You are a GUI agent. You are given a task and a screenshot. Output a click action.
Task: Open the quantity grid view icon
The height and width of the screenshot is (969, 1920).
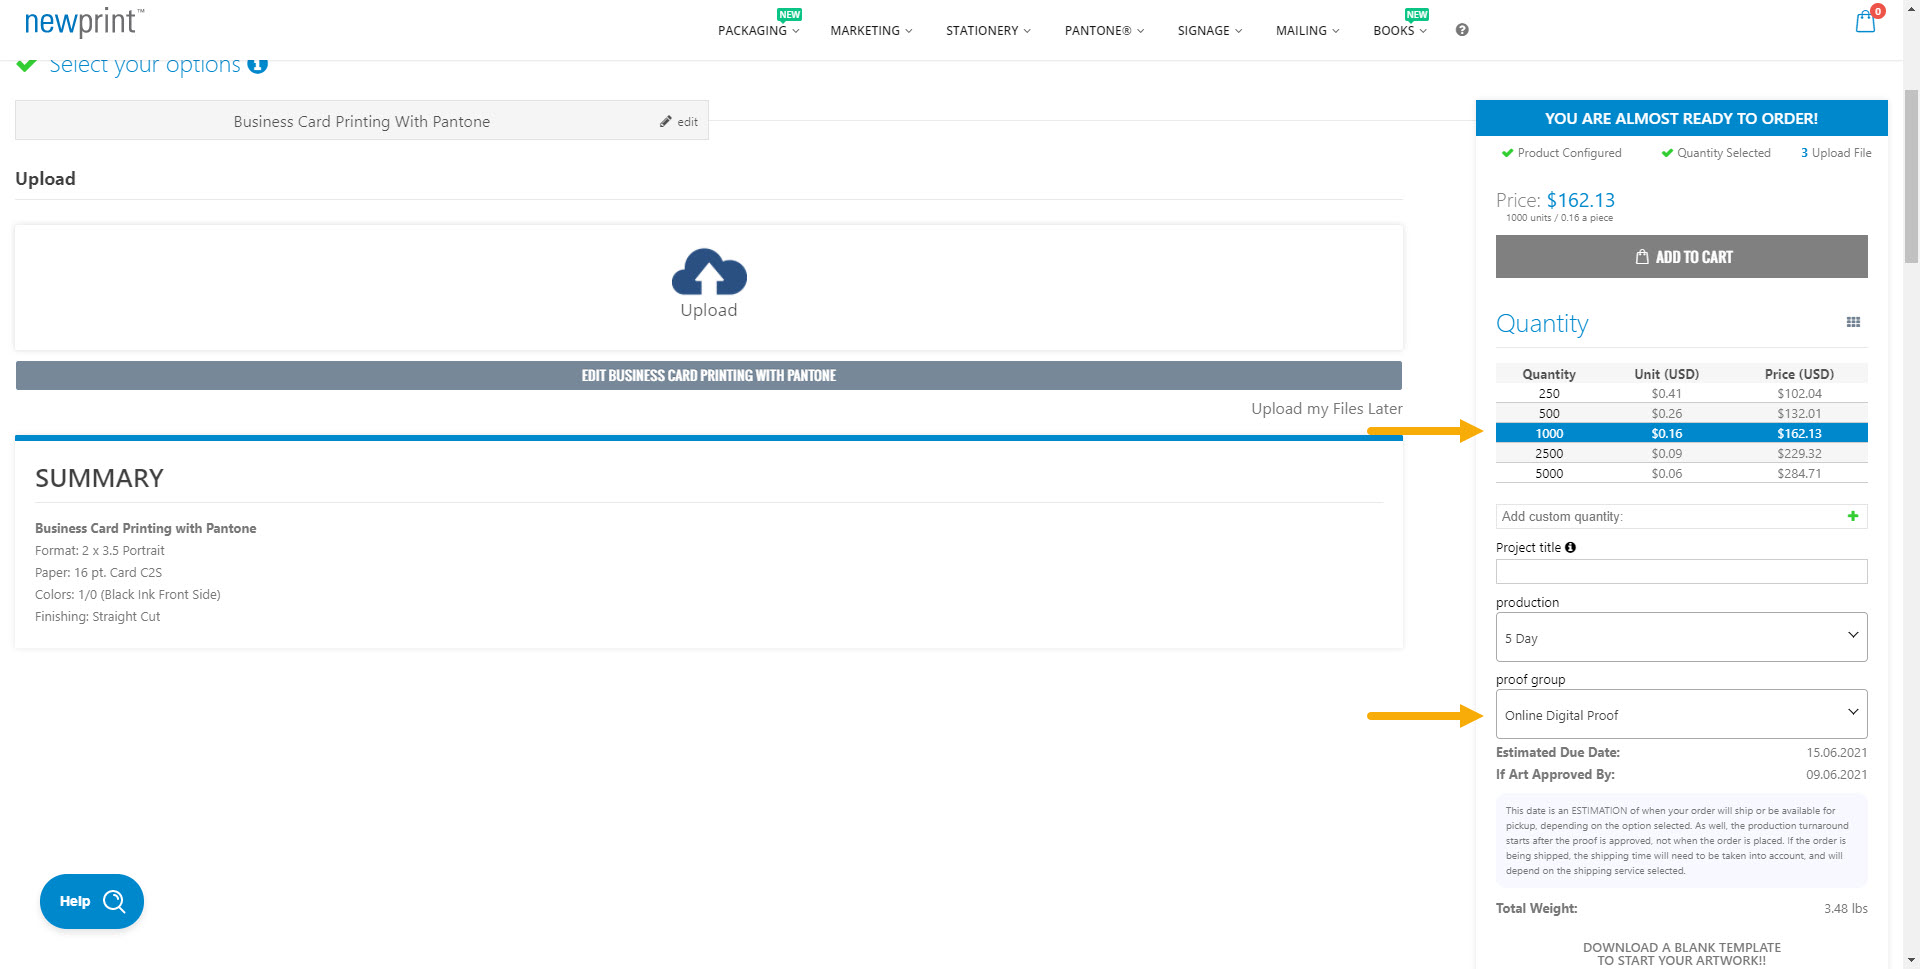click(x=1853, y=322)
